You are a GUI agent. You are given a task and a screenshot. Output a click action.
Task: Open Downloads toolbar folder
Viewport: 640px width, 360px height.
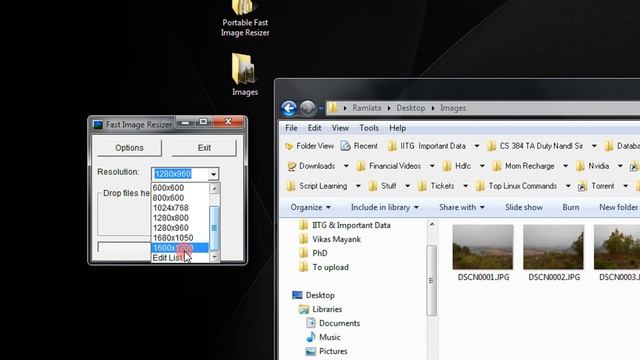311,166
